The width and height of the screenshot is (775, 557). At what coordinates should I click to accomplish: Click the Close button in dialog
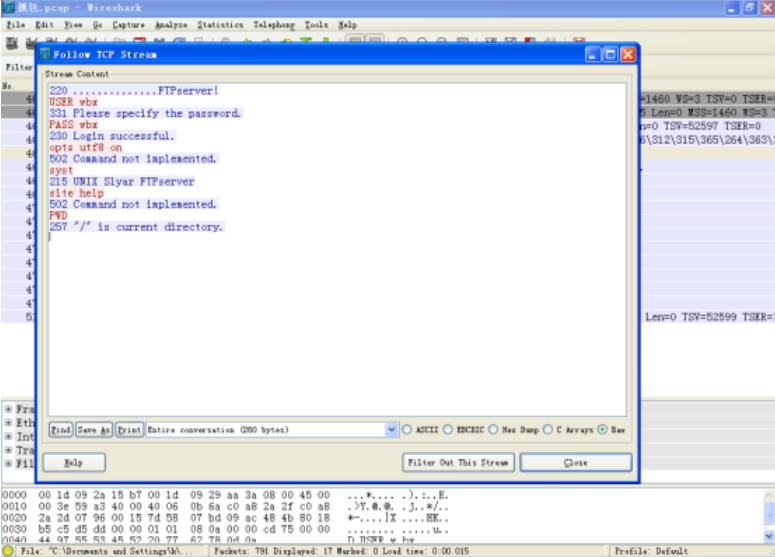(x=576, y=463)
